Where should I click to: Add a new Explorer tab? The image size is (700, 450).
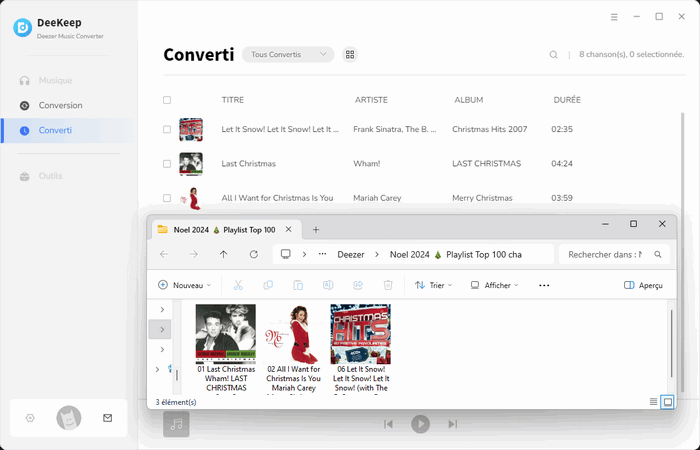(316, 230)
